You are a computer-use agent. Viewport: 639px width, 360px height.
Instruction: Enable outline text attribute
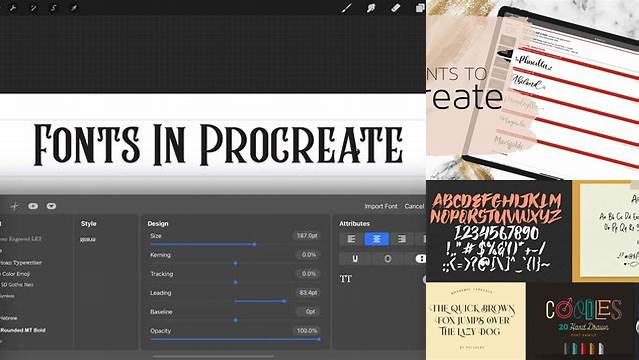pyautogui.click(x=388, y=258)
